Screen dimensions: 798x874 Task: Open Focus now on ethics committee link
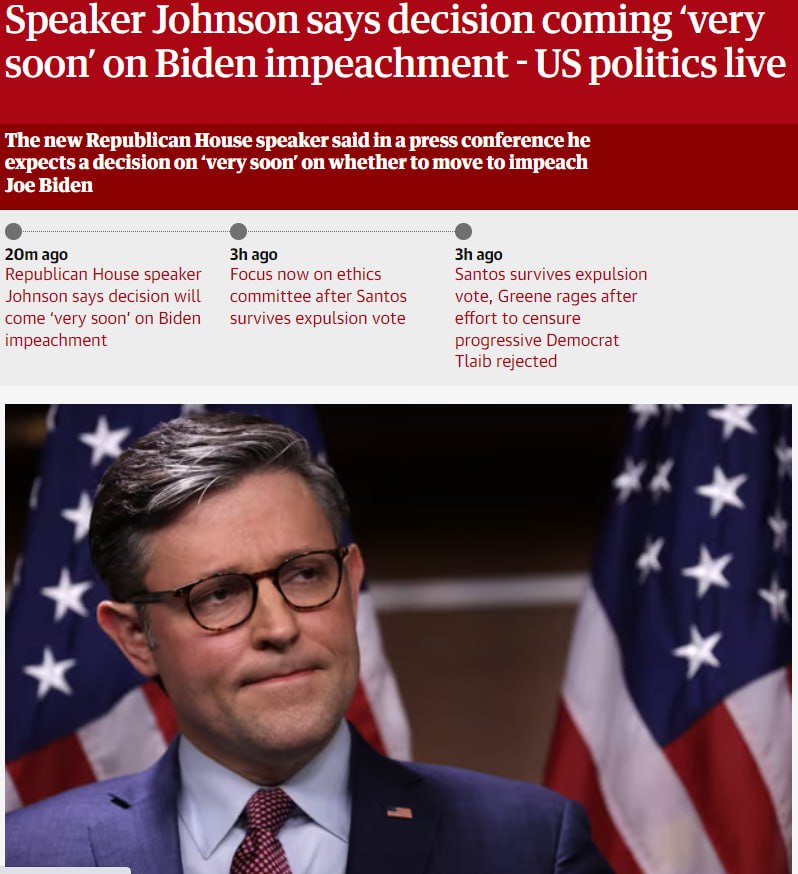tap(318, 296)
